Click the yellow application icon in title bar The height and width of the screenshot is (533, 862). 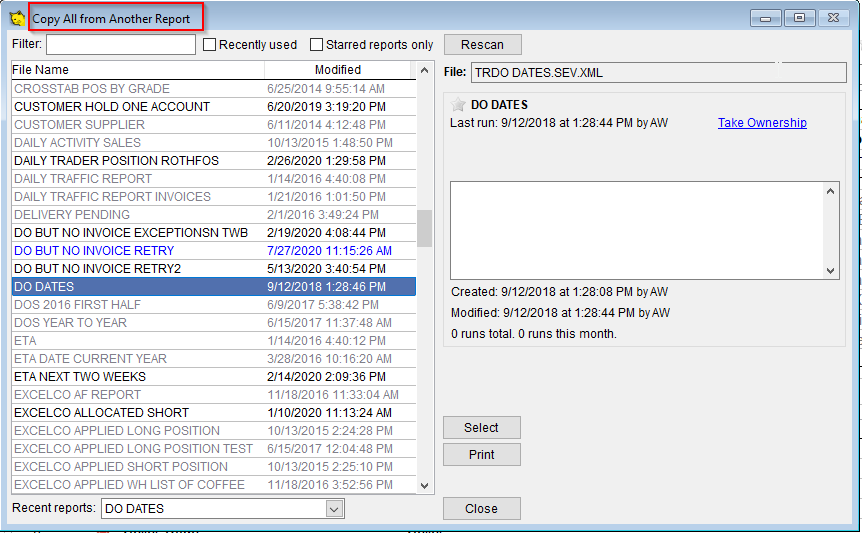[18, 19]
